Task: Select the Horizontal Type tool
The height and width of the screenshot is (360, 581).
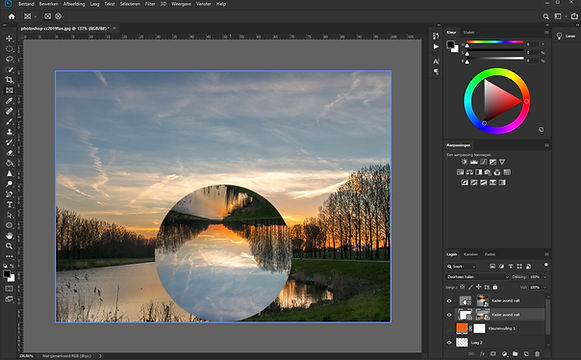Action: [x=9, y=204]
